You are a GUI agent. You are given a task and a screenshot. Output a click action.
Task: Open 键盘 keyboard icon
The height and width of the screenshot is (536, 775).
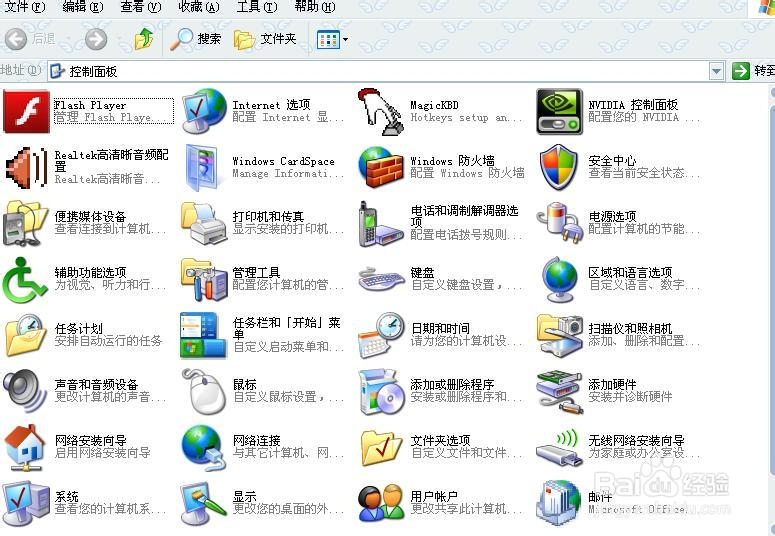381,280
